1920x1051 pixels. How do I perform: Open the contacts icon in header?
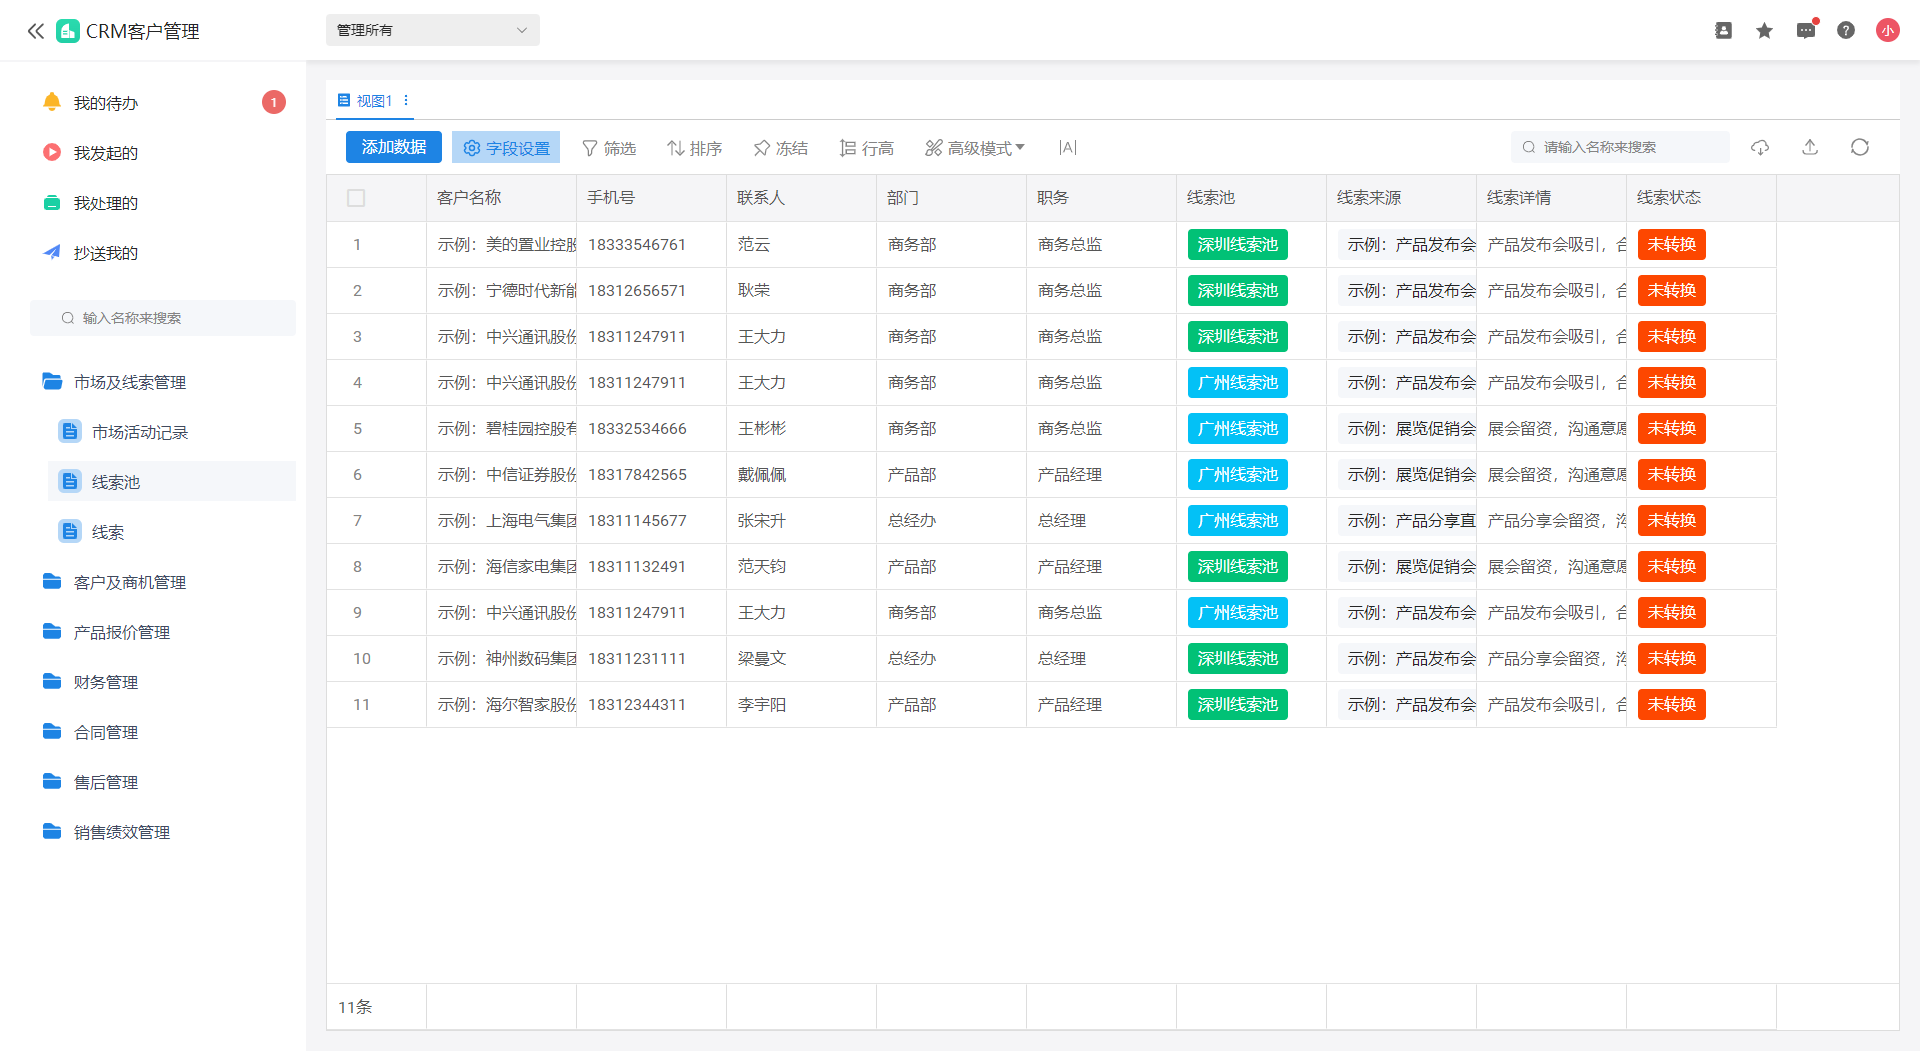pyautogui.click(x=1723, y=31)
